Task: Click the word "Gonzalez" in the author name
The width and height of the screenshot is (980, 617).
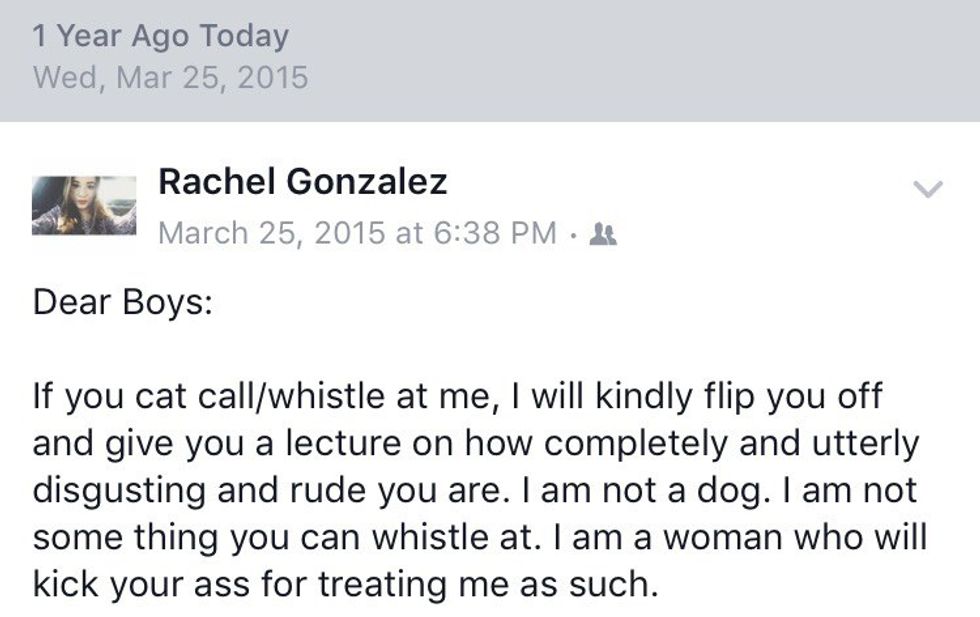Action: (367, 181)
